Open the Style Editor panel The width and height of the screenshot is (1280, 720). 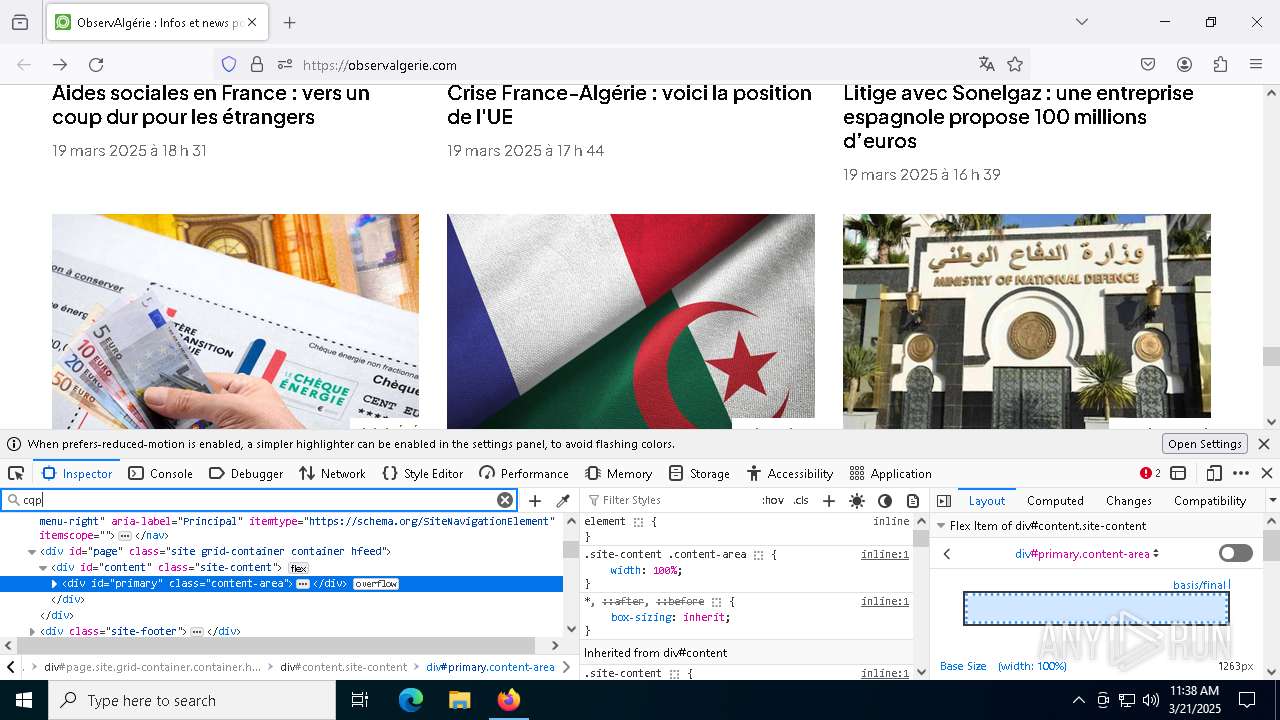tap(422, 473)
